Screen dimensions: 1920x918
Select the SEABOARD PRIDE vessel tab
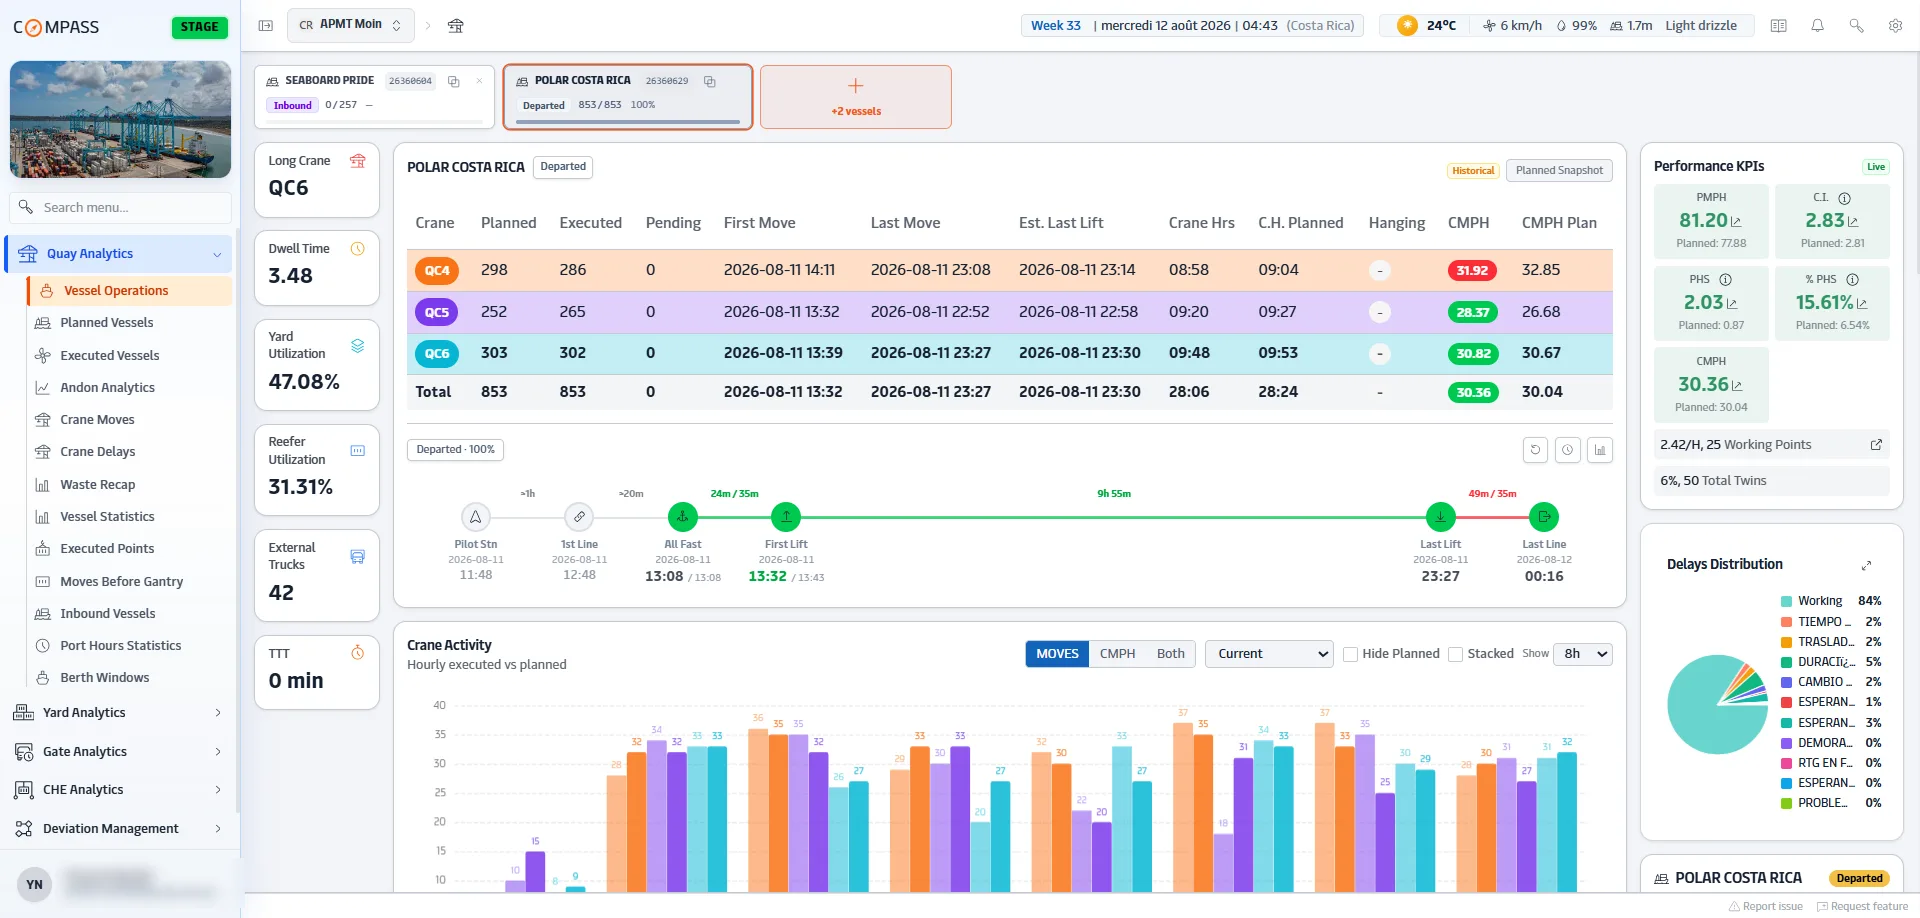[374, 97]
